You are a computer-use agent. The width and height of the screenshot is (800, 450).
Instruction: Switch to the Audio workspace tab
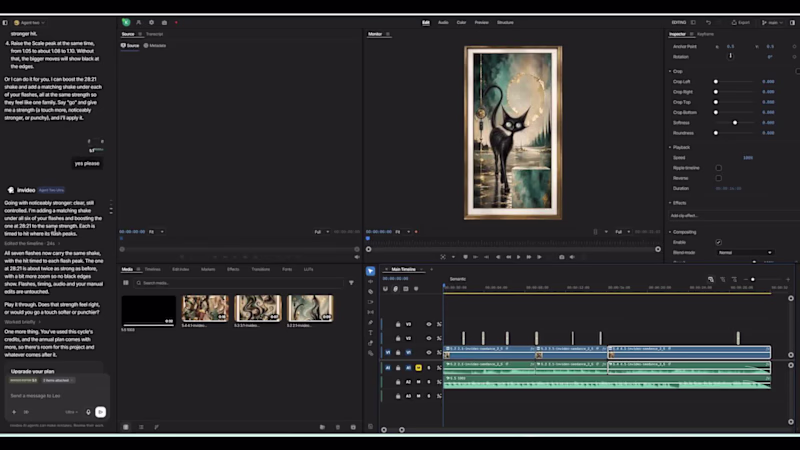443,22
